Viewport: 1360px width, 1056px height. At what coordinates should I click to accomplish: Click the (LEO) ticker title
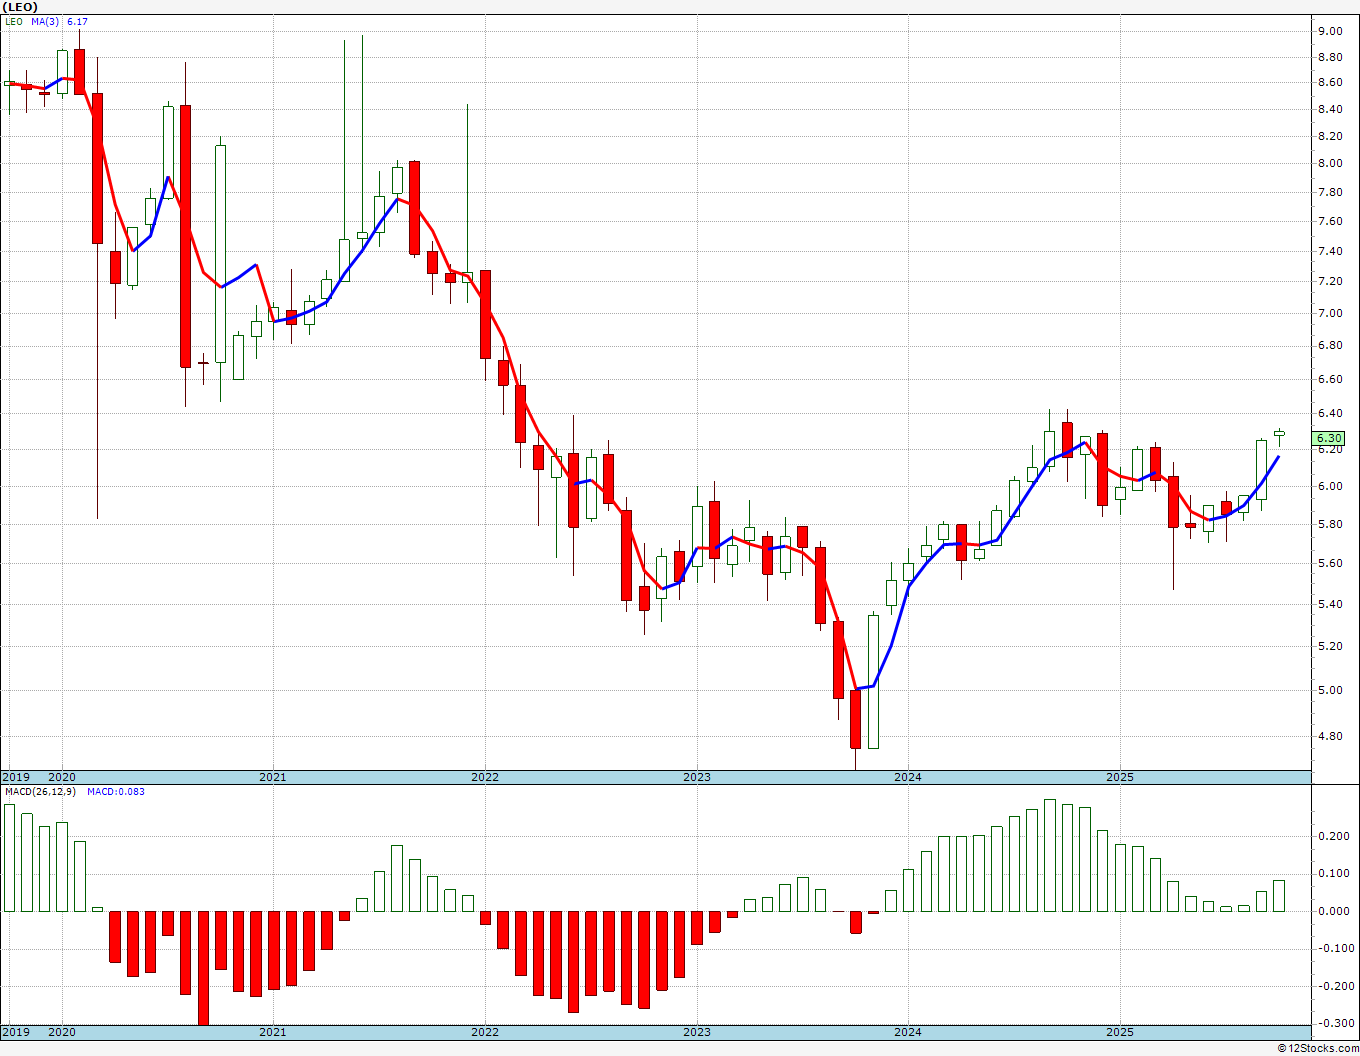point(20,7)
